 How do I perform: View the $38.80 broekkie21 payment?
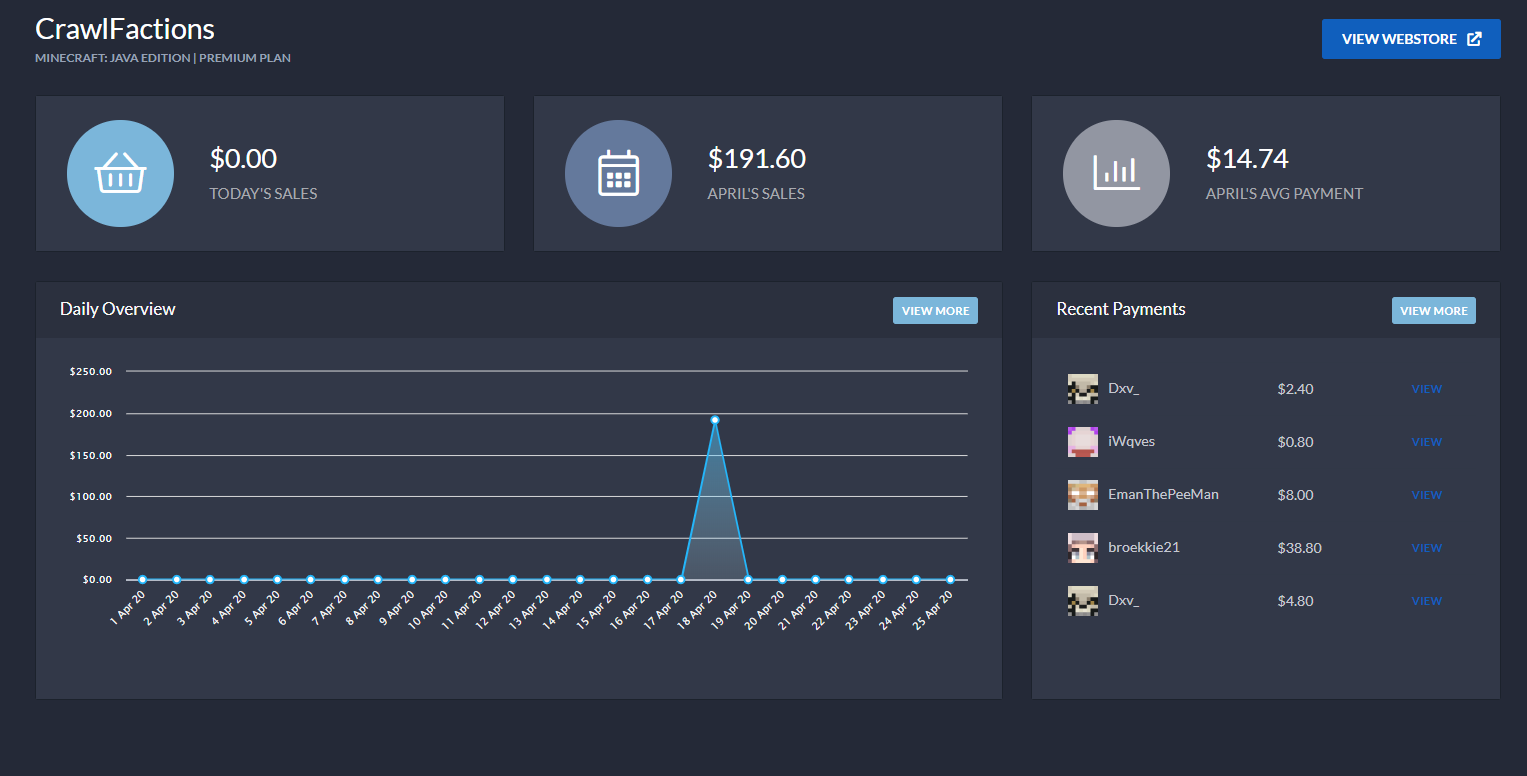click(x=1426, y=548)
